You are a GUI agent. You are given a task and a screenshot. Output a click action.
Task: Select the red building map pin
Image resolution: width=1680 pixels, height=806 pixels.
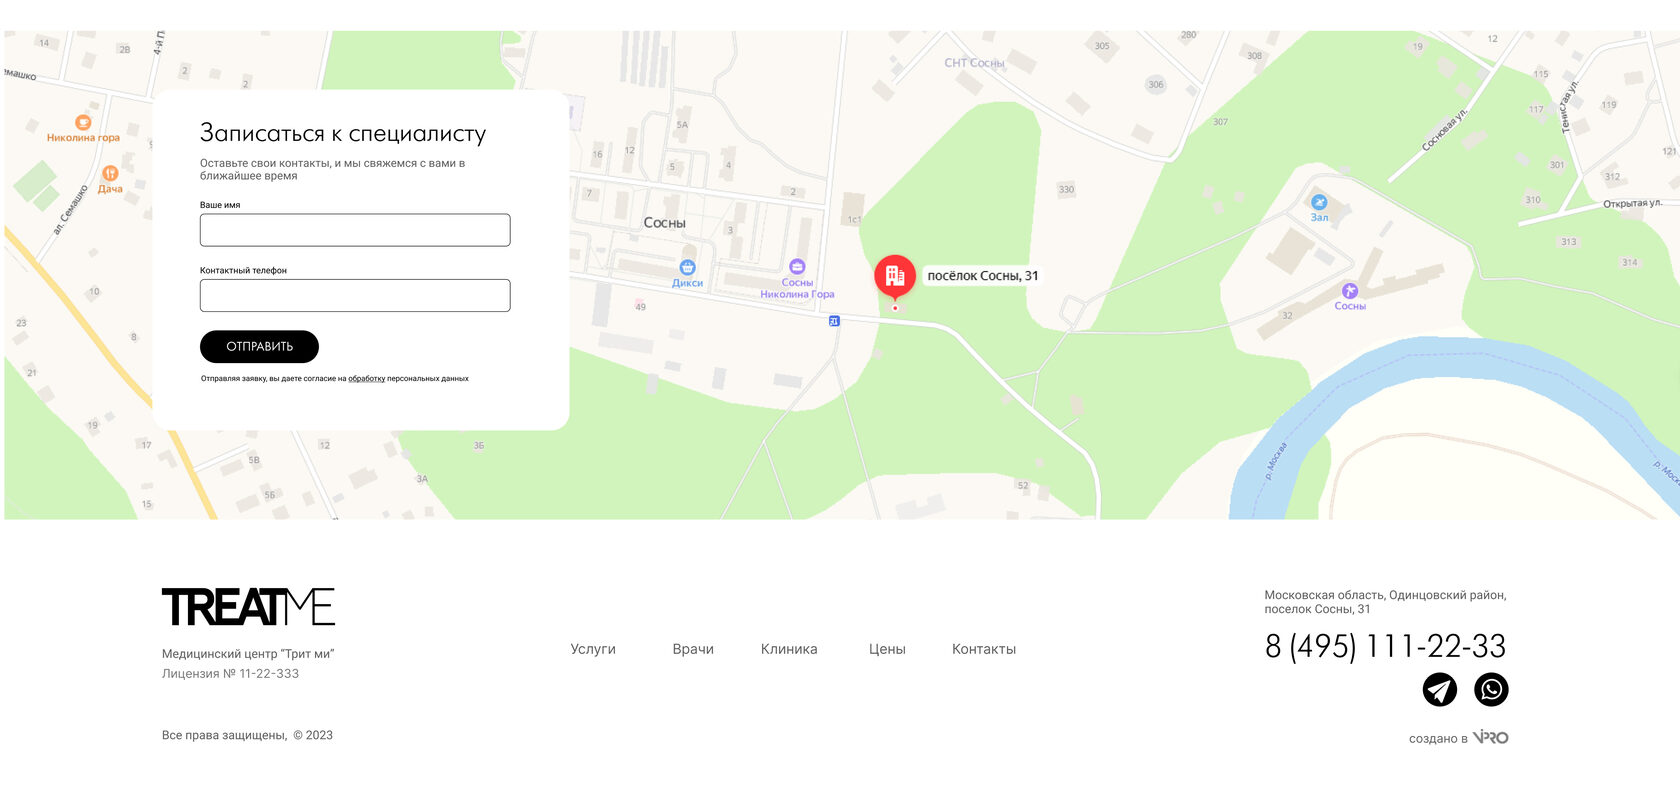coord(895,277)
